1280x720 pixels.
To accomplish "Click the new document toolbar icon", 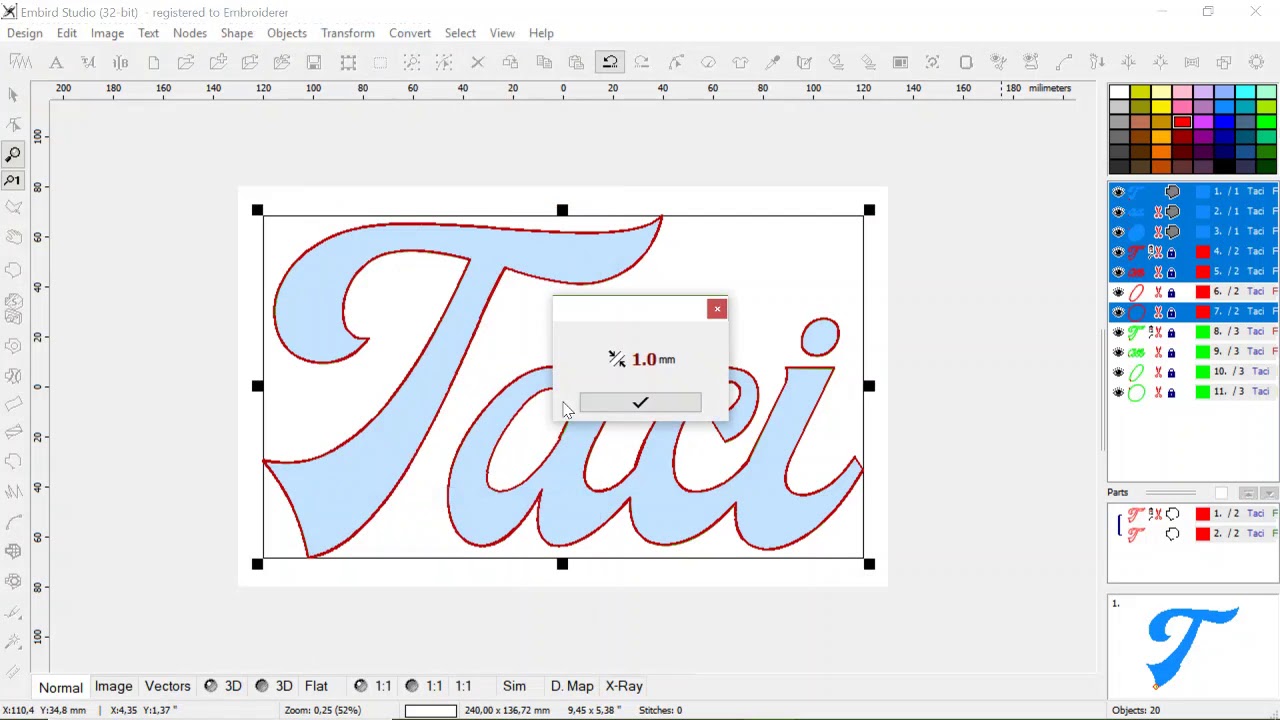I will coord(153,62).
